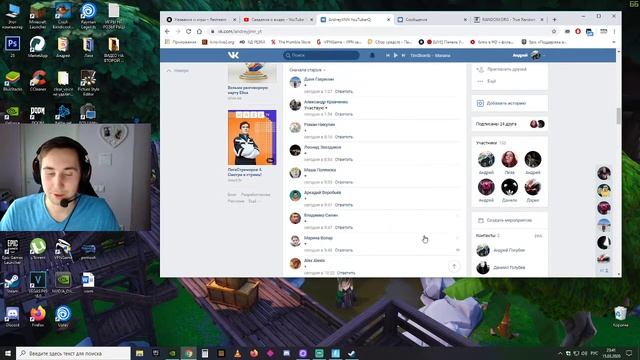The width and height of the screenshot is (640, 360).
Task: Open the comment sort order dropdown
Action: point(307,70)
